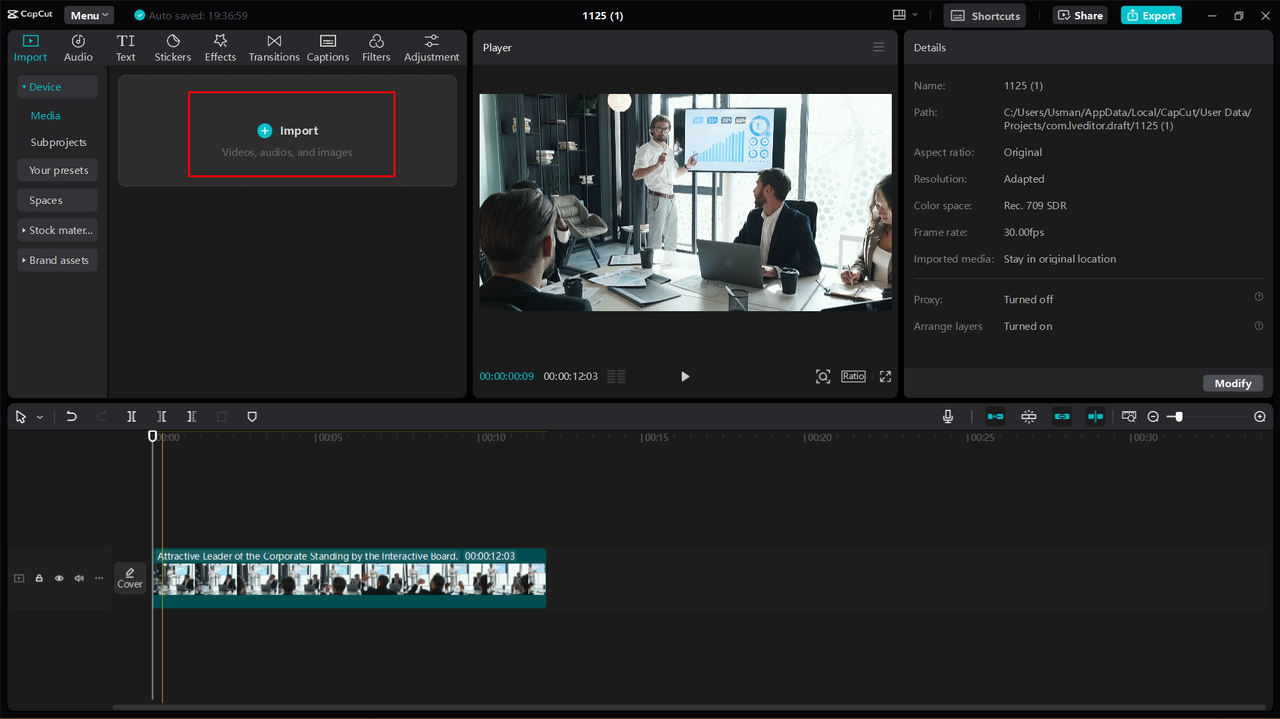This screenshot has width=1280, height=719.
Task: Open the Import media tab
Action: [30, 48]
